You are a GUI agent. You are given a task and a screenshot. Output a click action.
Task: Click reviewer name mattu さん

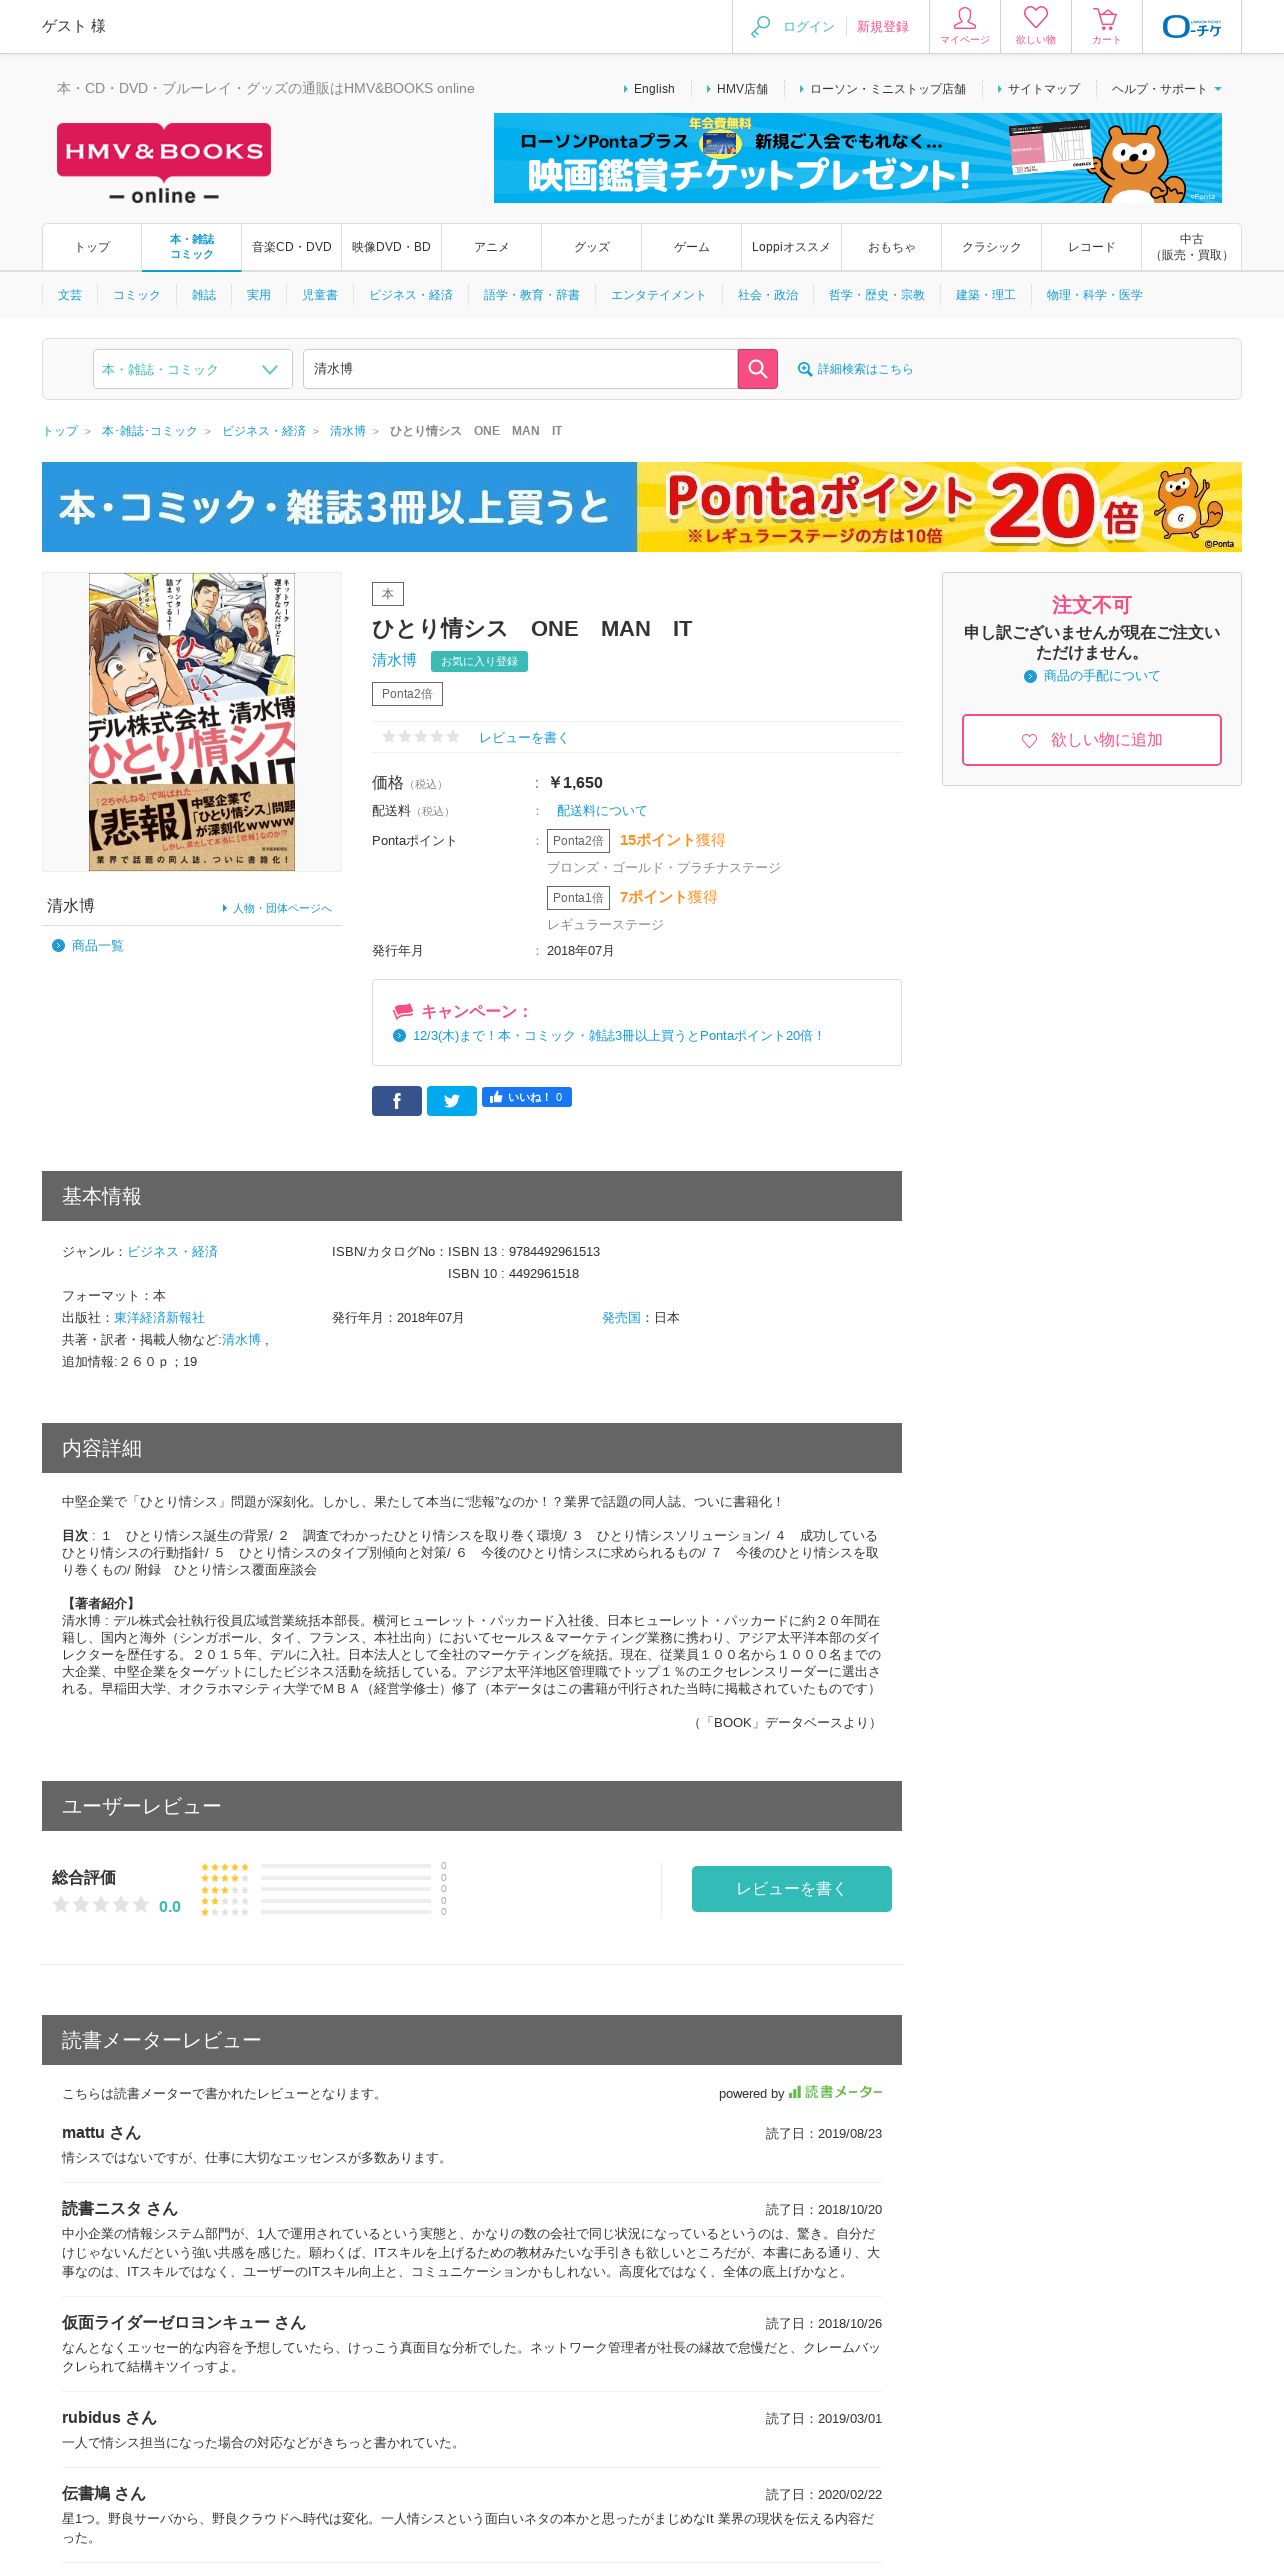coord(101,2133)
